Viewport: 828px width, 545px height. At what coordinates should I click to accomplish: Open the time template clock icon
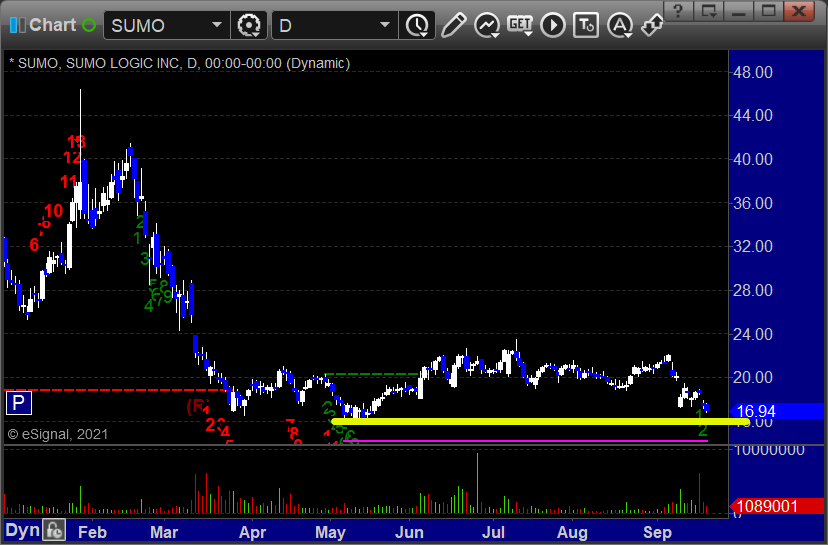coord(417,25)
